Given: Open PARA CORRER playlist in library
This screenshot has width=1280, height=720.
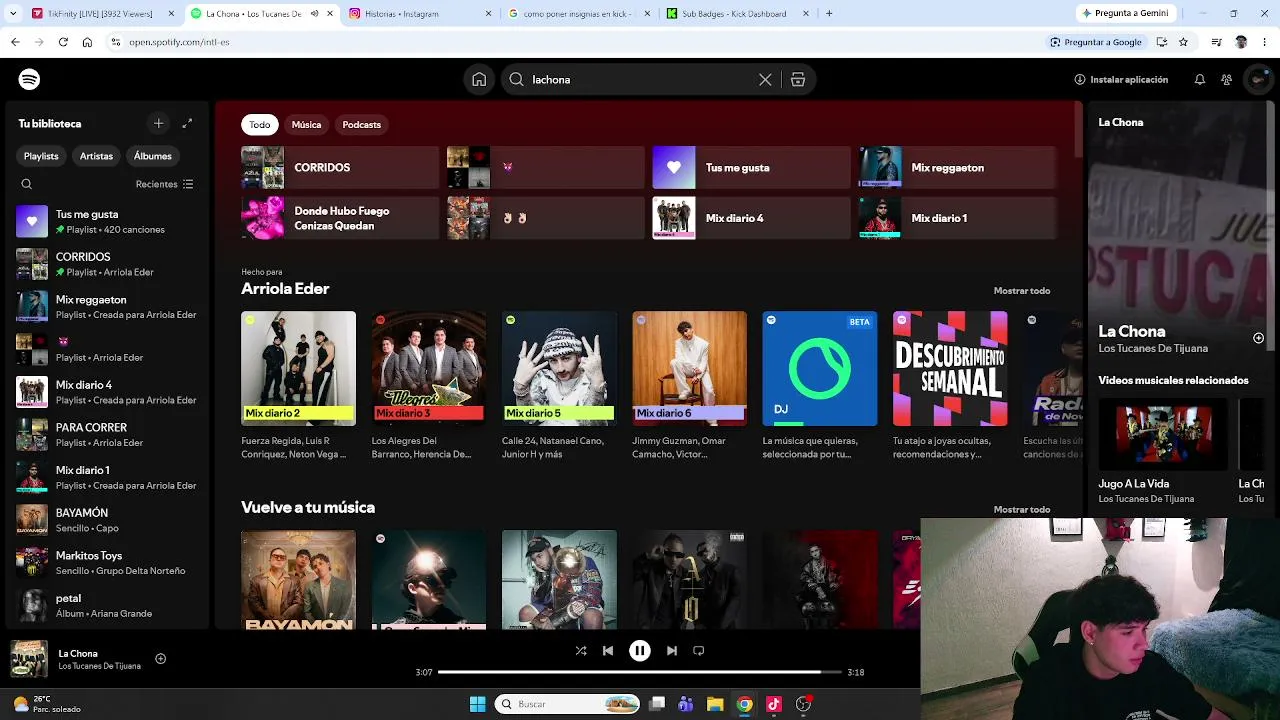Looking at the screenshot, I should (107, 434).
